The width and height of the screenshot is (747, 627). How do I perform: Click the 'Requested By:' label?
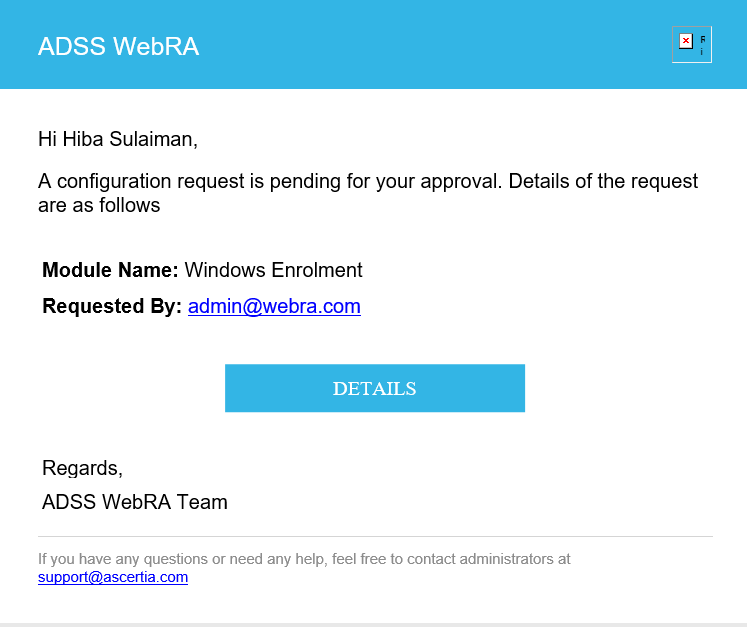112,306
